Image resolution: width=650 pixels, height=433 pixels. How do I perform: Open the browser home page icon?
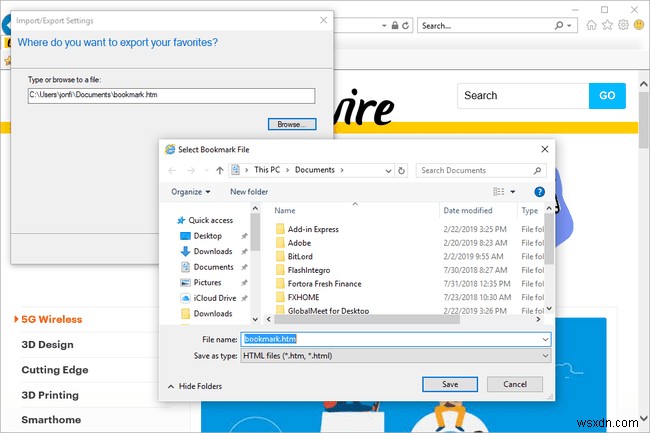tap(591, 25)
